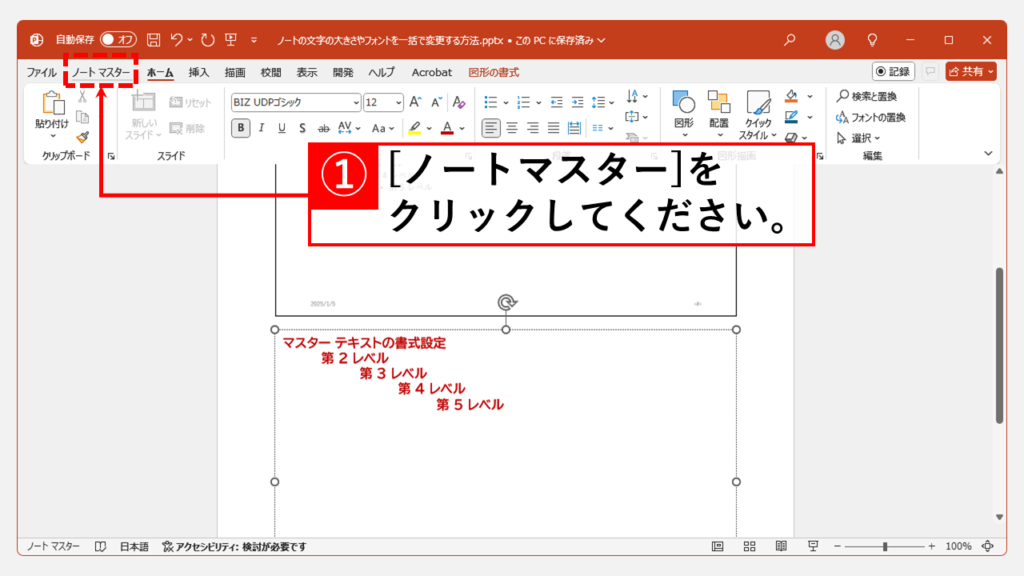
Task: Open the font size dropdown
Action: [x=398, y=102]
